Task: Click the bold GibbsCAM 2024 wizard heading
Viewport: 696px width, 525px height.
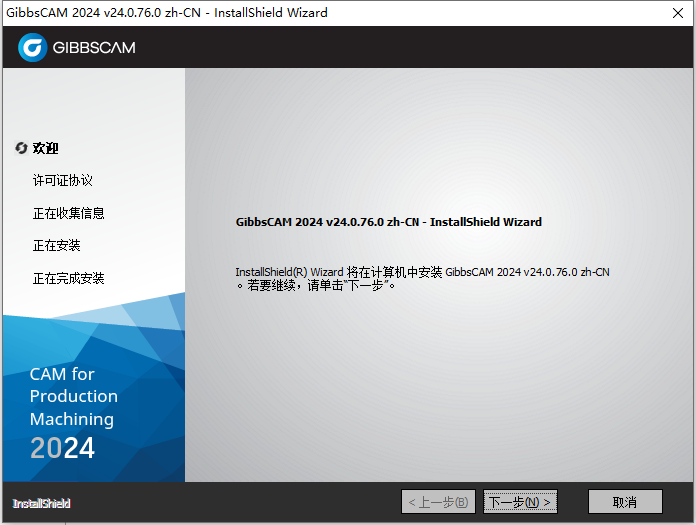Action: coord(388,222)
